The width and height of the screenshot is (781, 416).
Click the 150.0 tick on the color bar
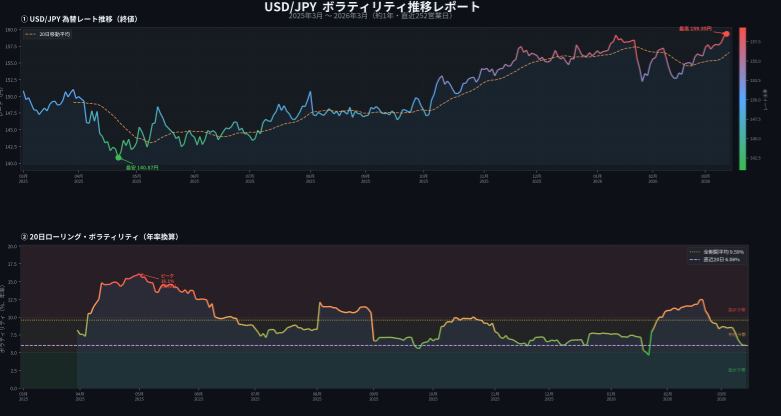pyautogui.click(x=755, y=100)
